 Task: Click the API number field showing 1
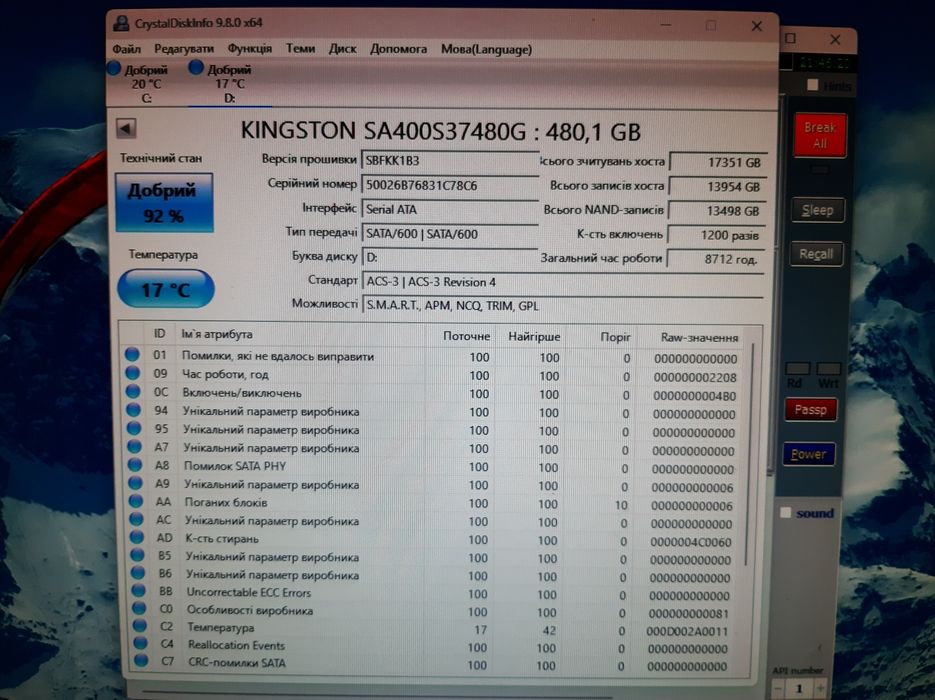point(799,689)
